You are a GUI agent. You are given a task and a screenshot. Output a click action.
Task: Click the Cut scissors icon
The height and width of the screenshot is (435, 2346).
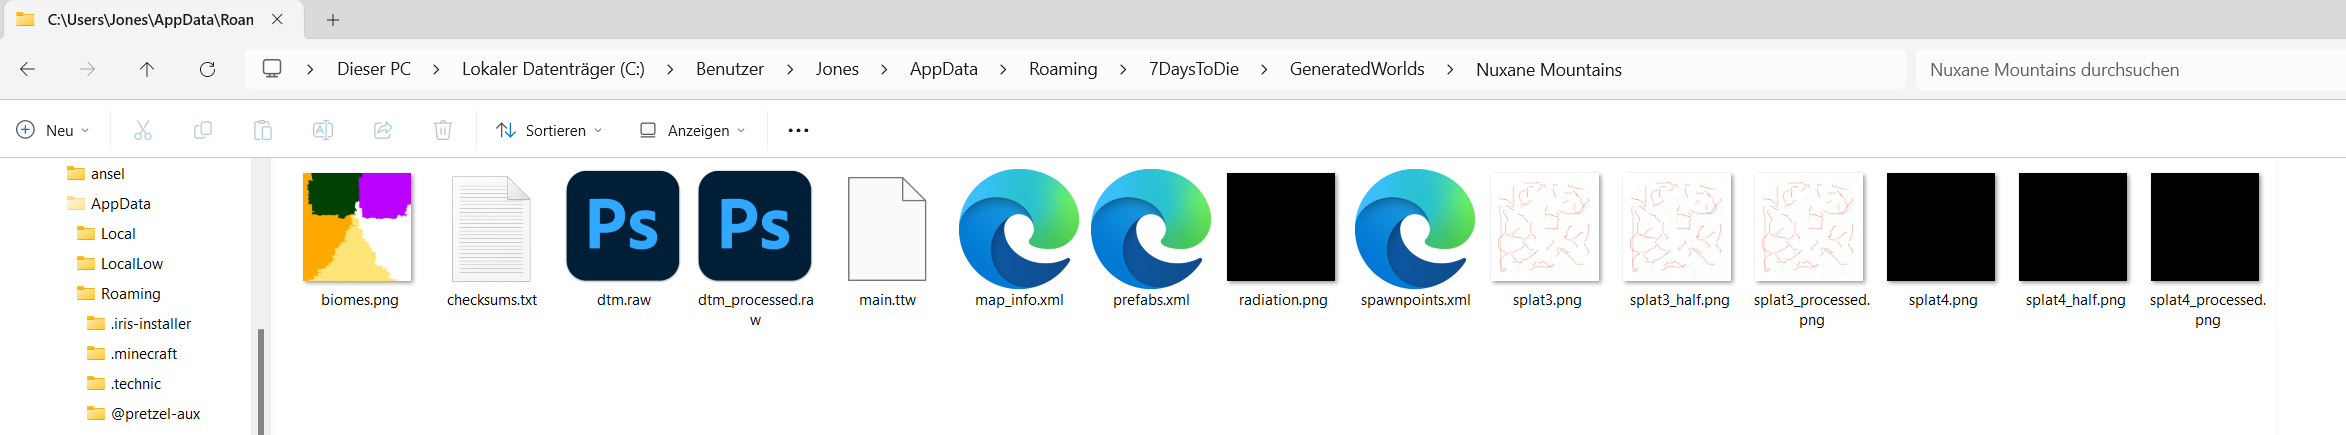coord(143,130)
